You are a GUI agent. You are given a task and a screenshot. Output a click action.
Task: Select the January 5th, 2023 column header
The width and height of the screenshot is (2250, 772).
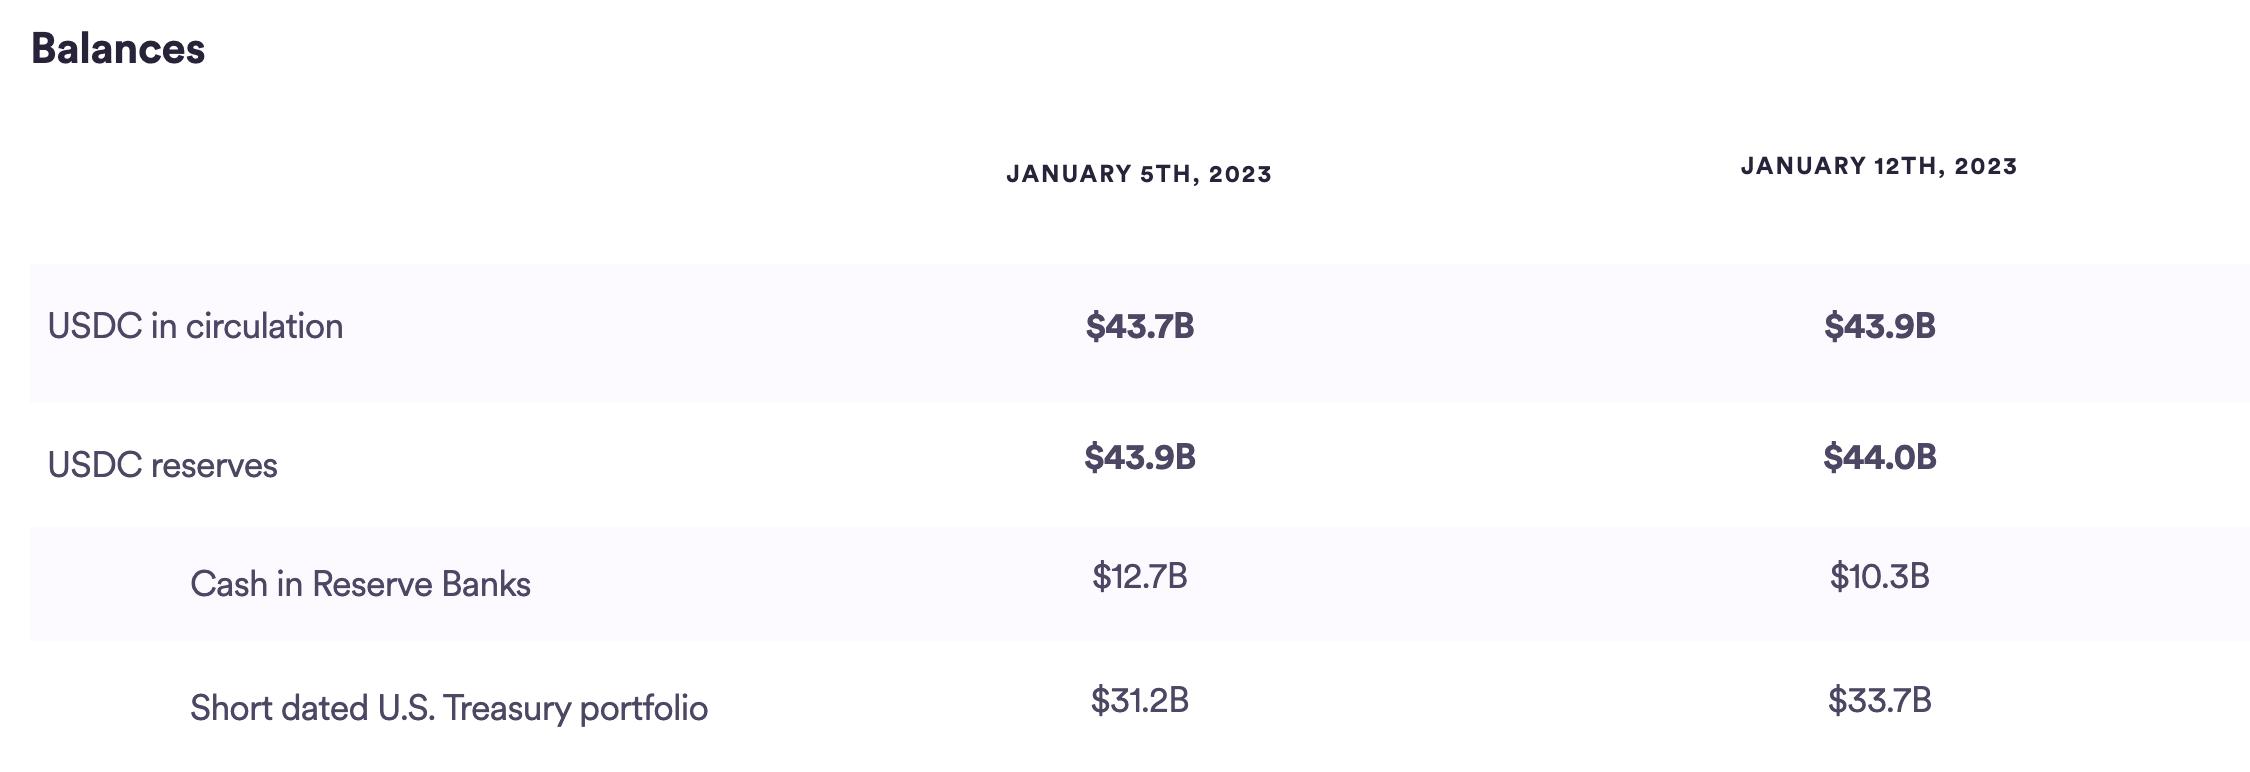1139,174
